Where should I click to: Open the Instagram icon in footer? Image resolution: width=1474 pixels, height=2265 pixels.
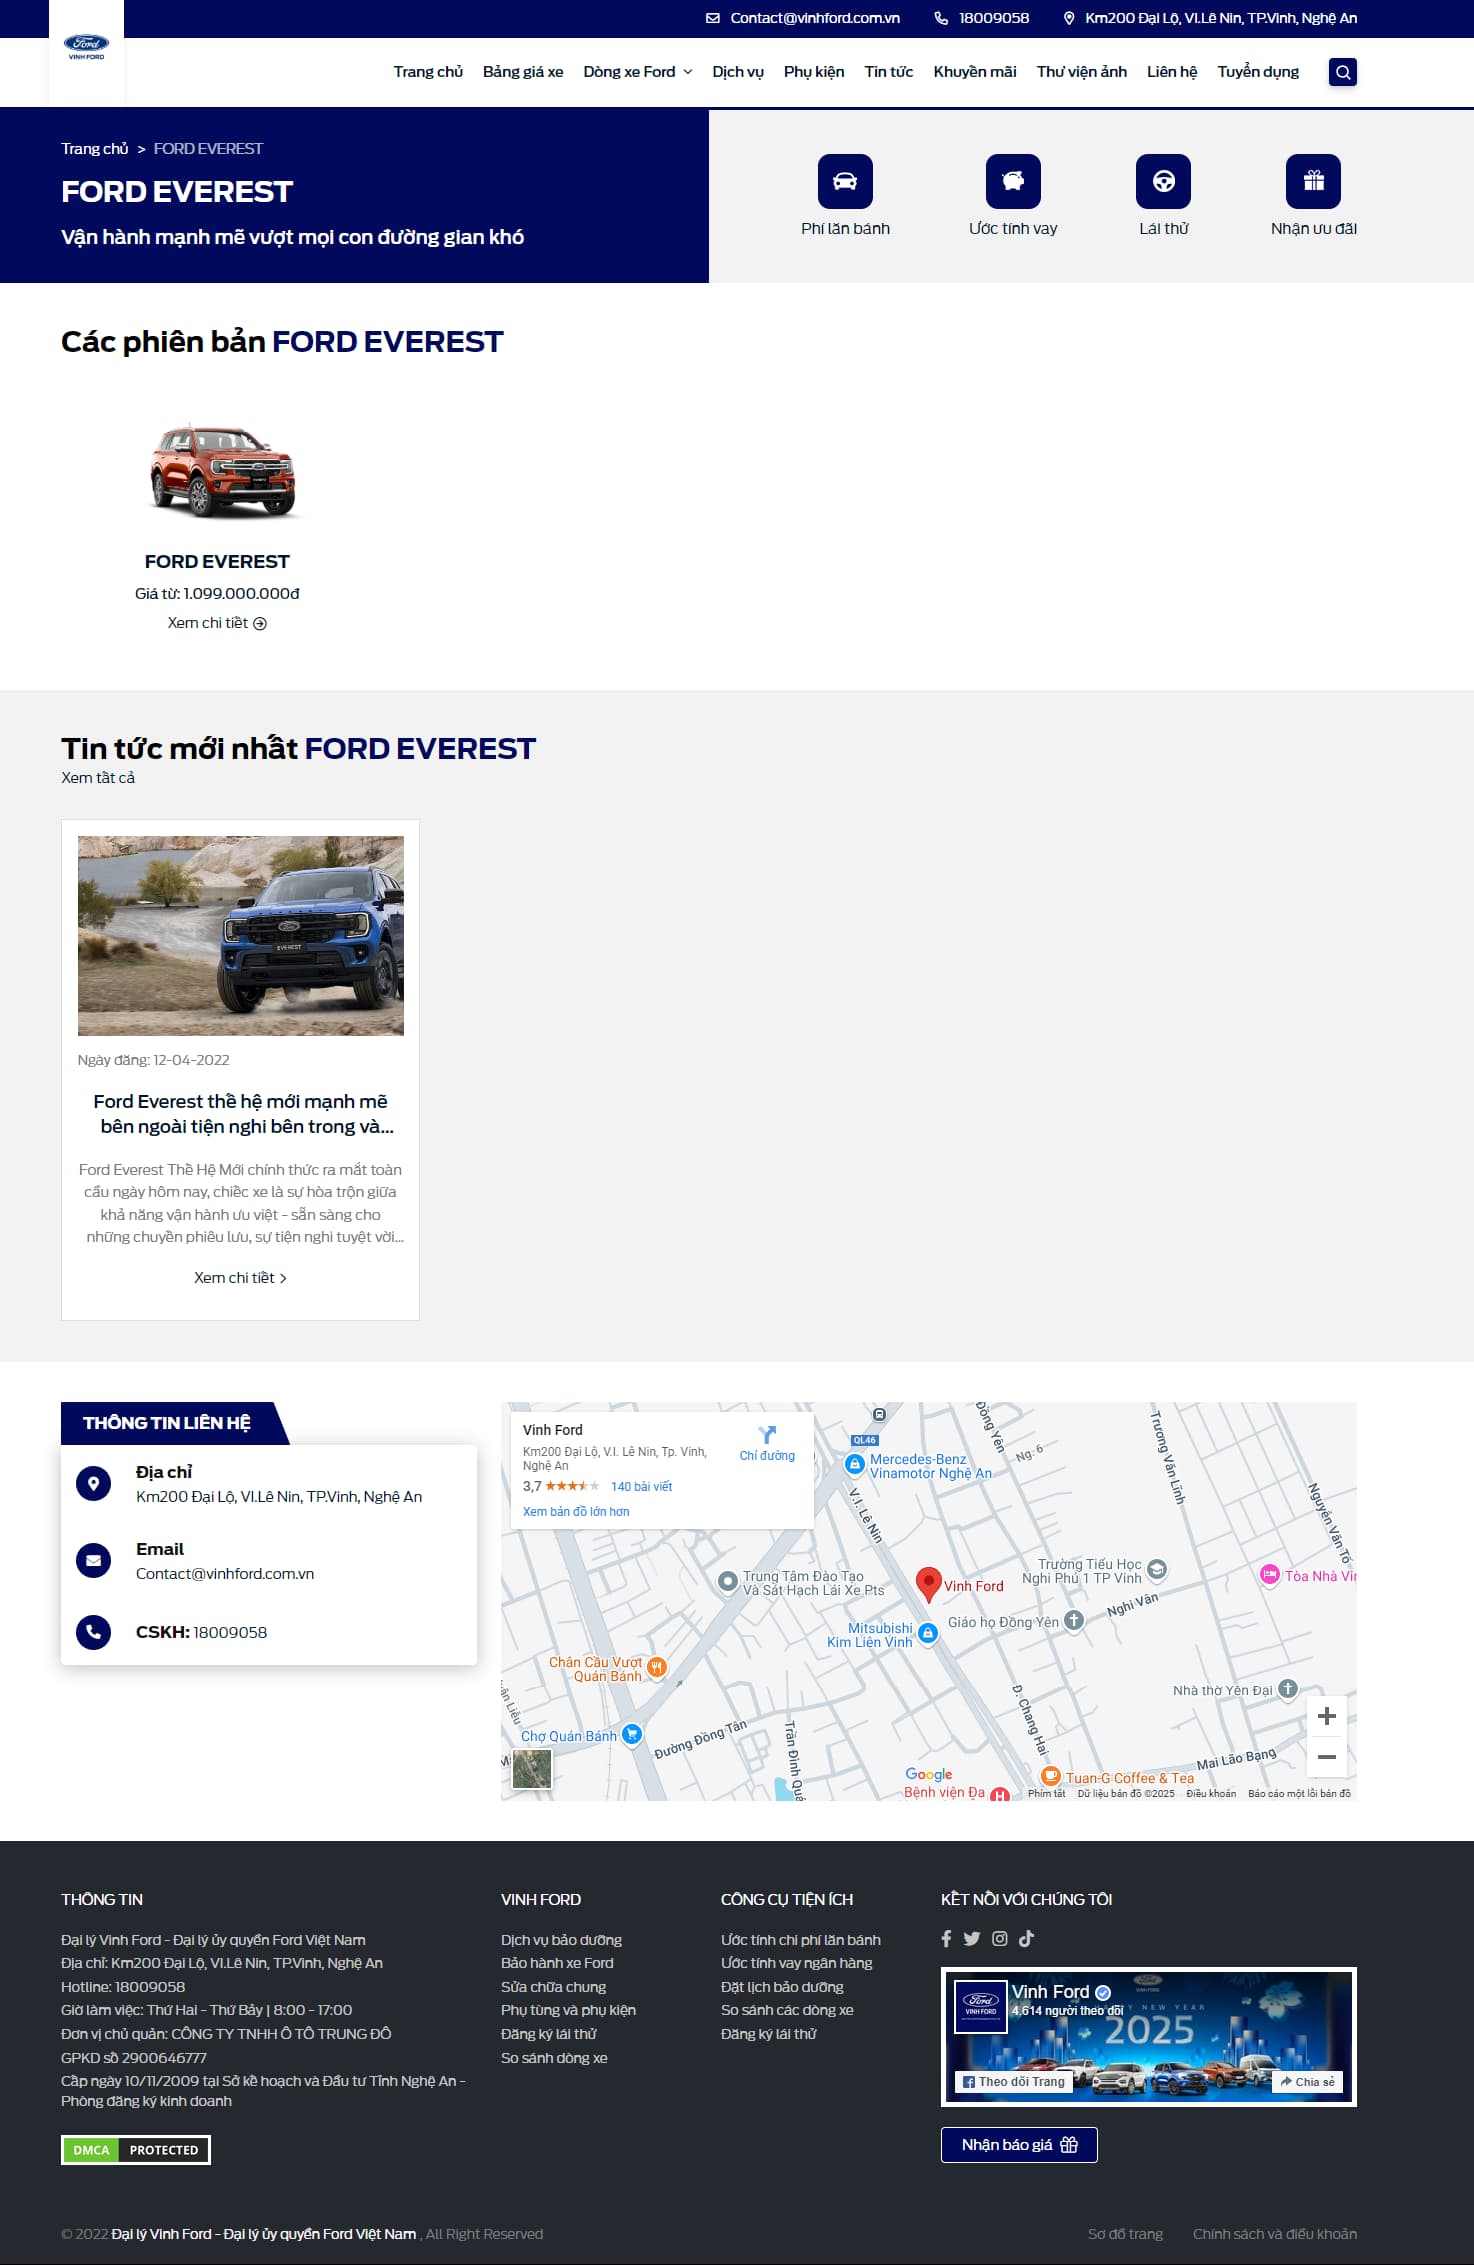pos(999,1938)
